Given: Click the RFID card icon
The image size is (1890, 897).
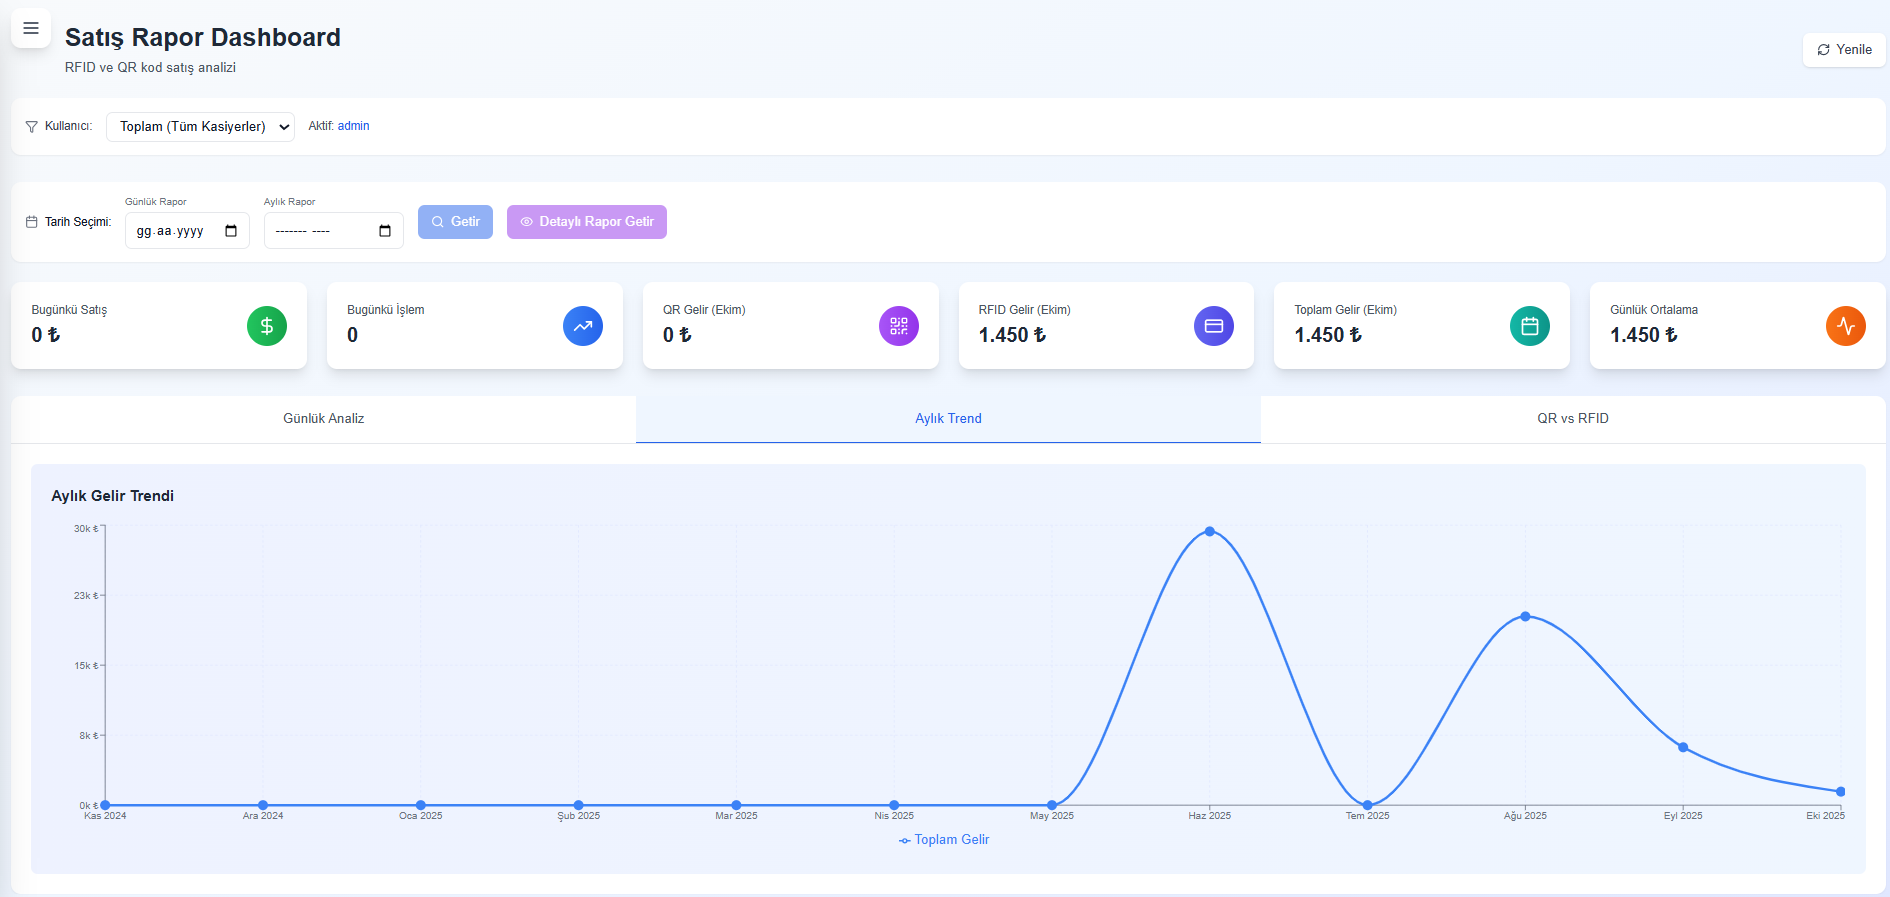Looking at the screenshot, I should pyautogui.click(x=1214, y=326).
